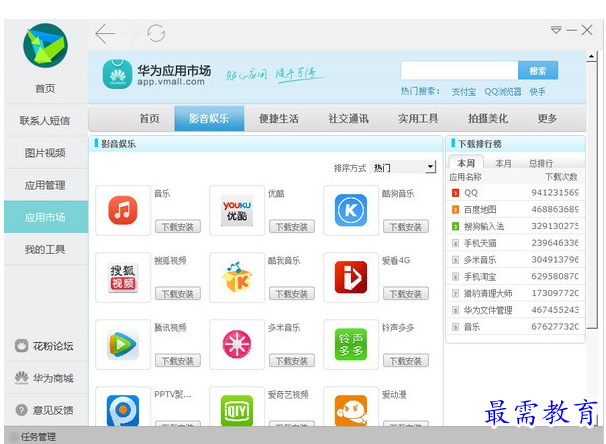
Task: Download and install 腾讯视频
Action: [178, 361]
